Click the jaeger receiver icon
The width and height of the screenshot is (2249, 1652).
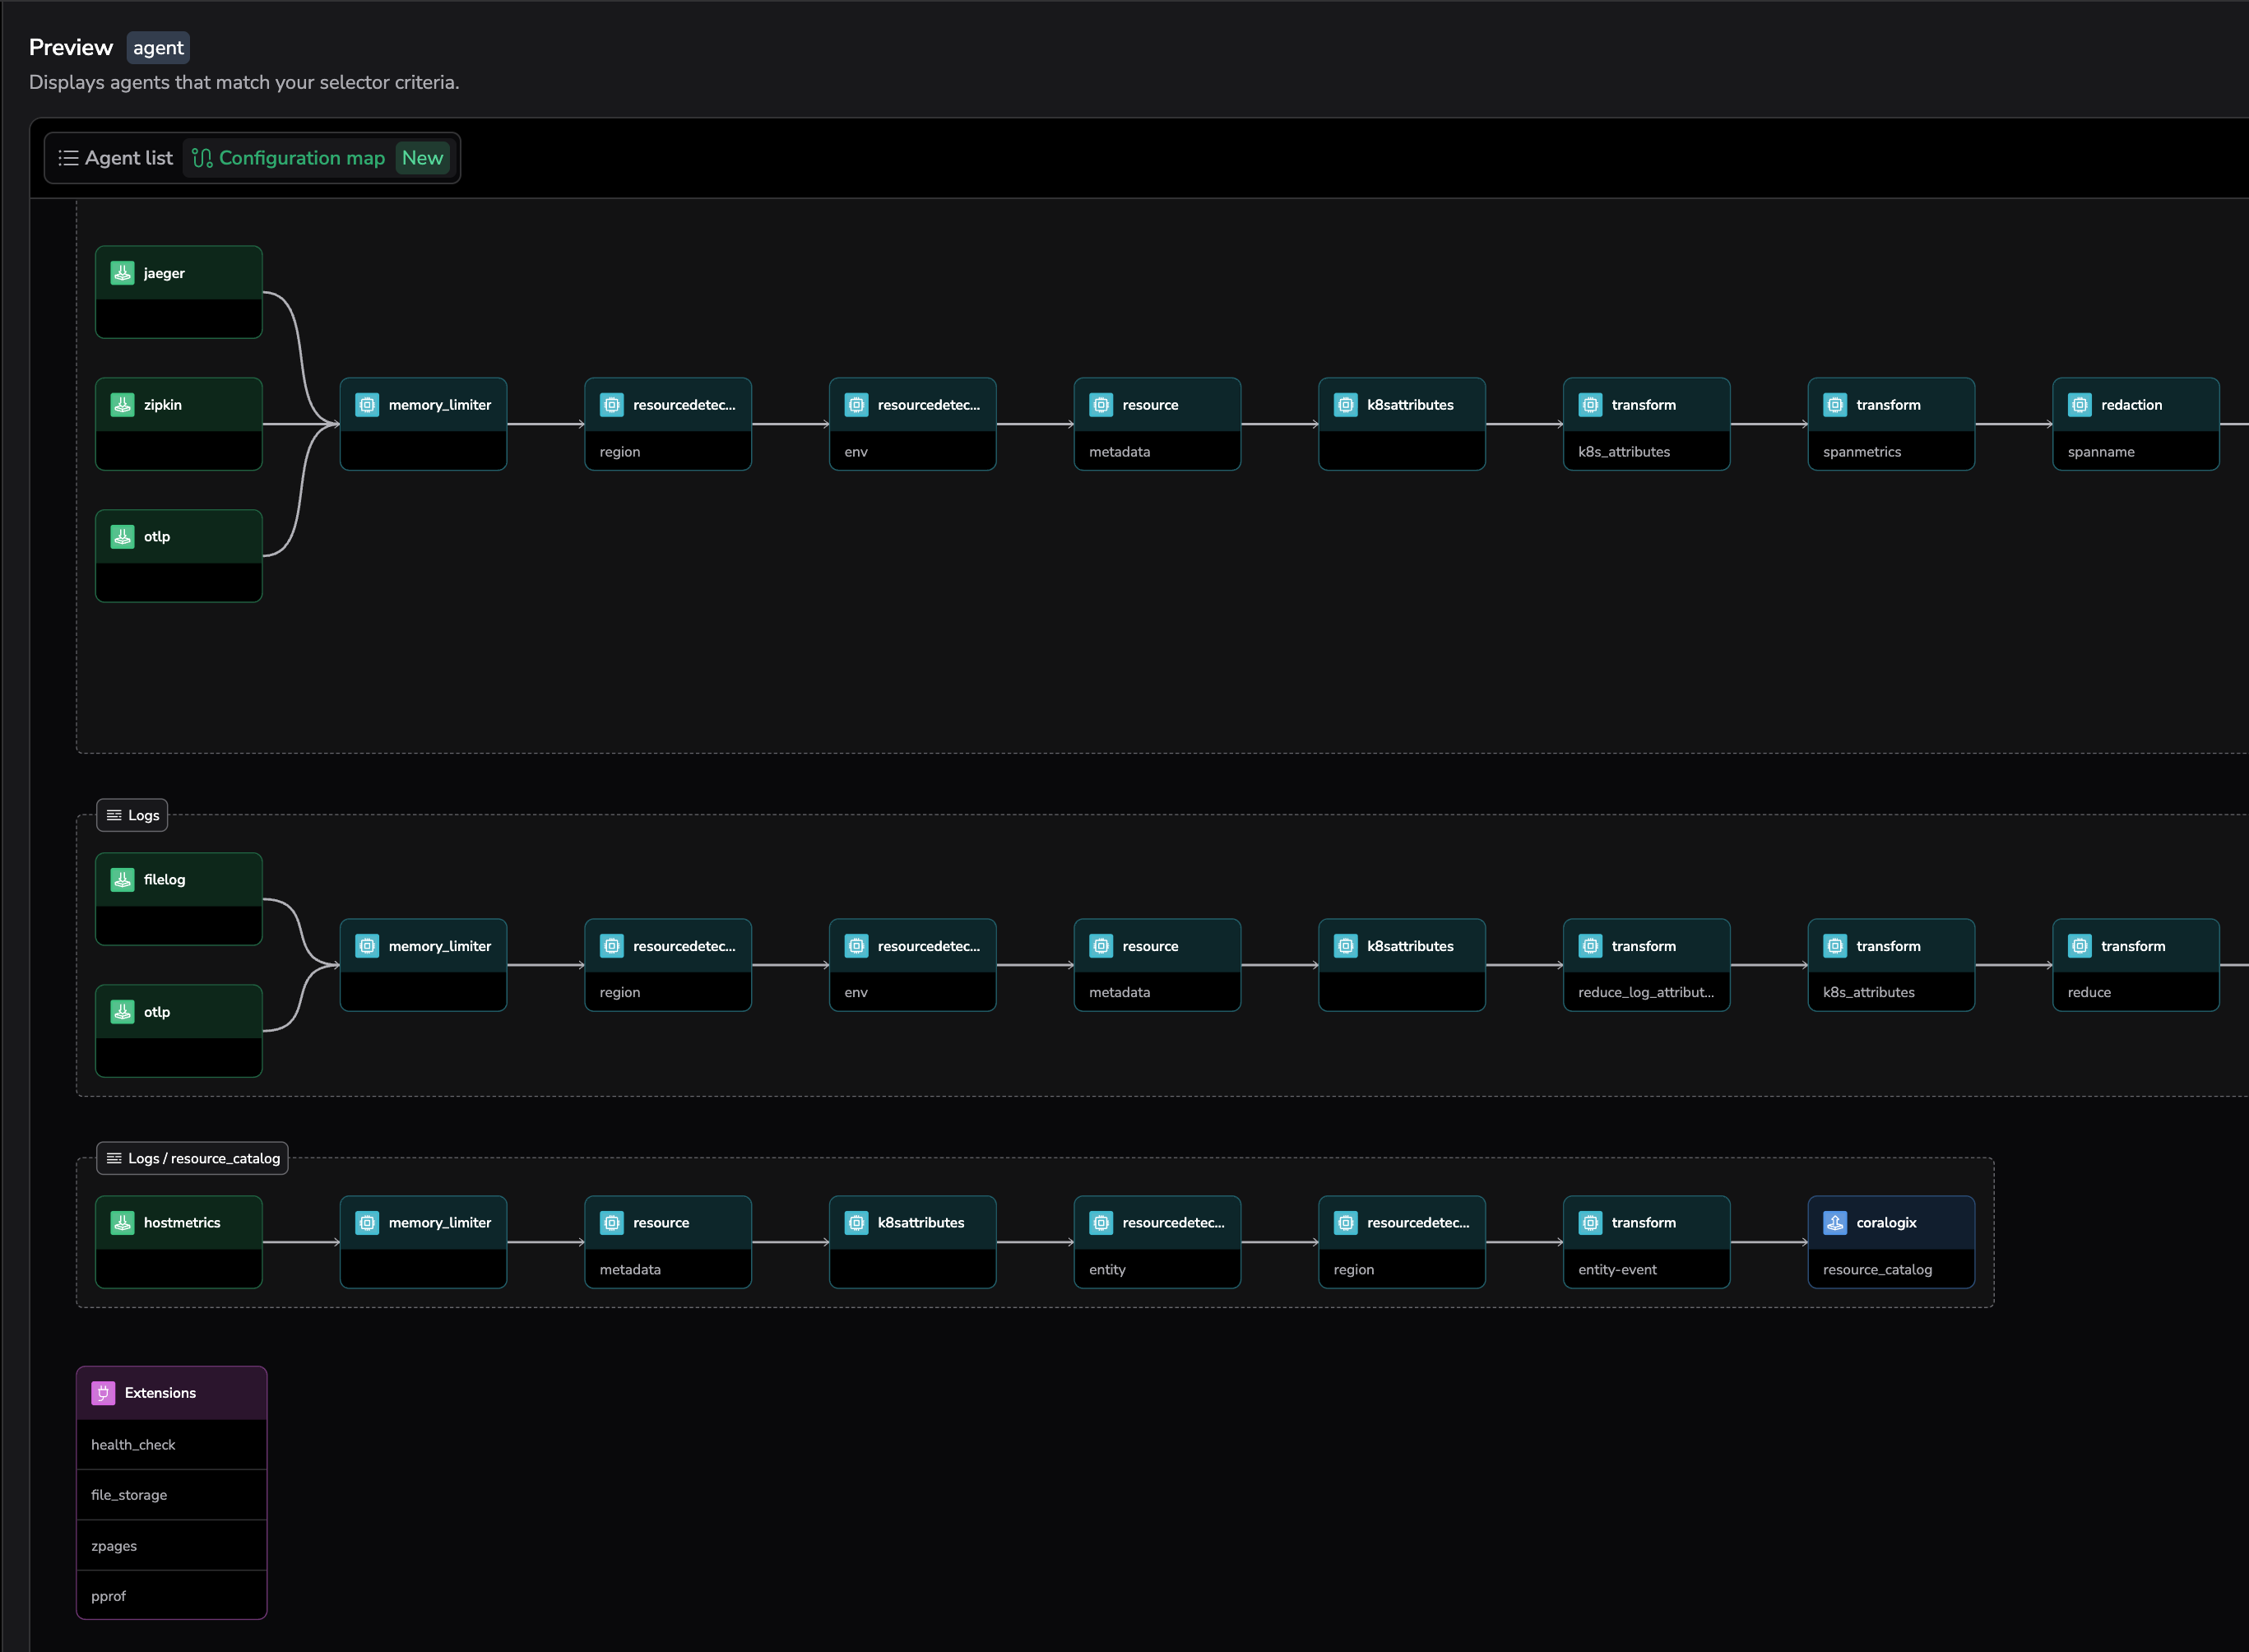[x=122, y=273]
